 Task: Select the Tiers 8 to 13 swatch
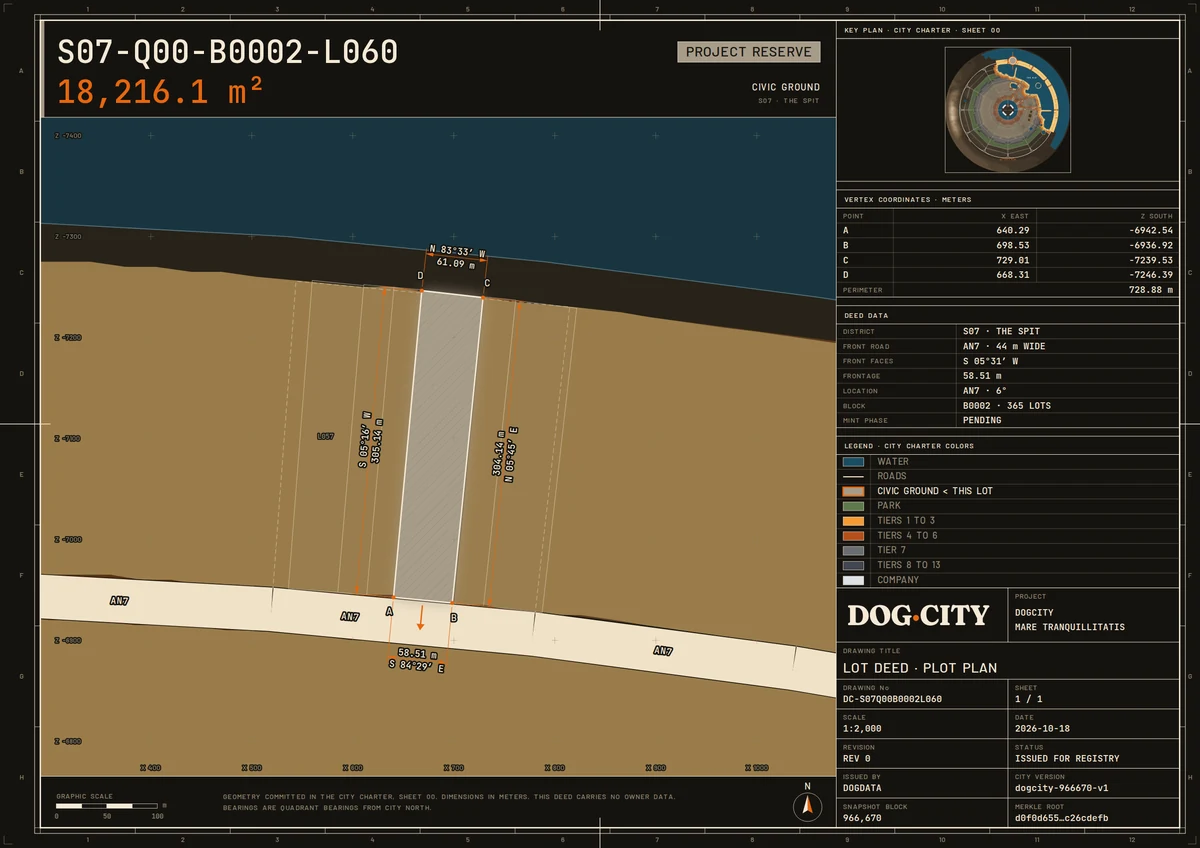coord(853,565)
